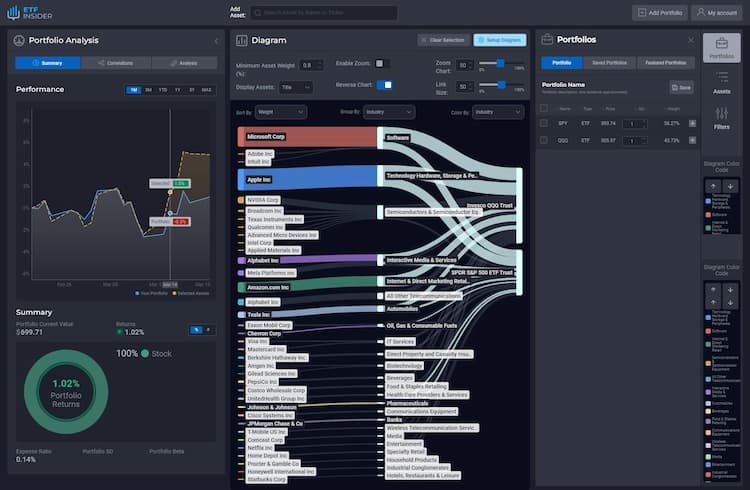Adjust the Link Size slider
Screen dimensions: 750x490
coord(501,85)
